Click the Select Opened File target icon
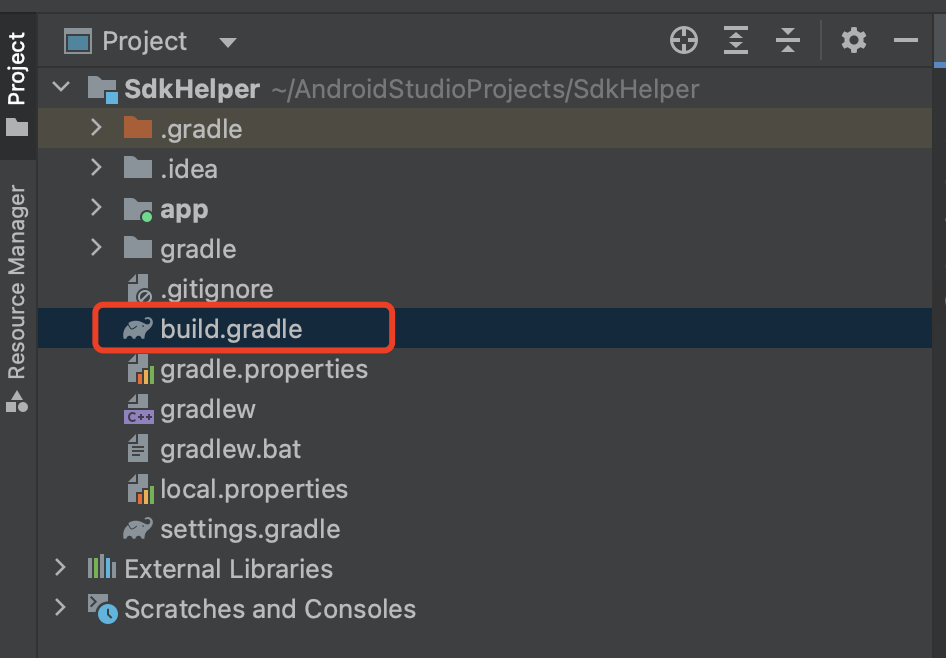Image resolution: width=946 pixels, height=658 pixels. tap(684, 41)
